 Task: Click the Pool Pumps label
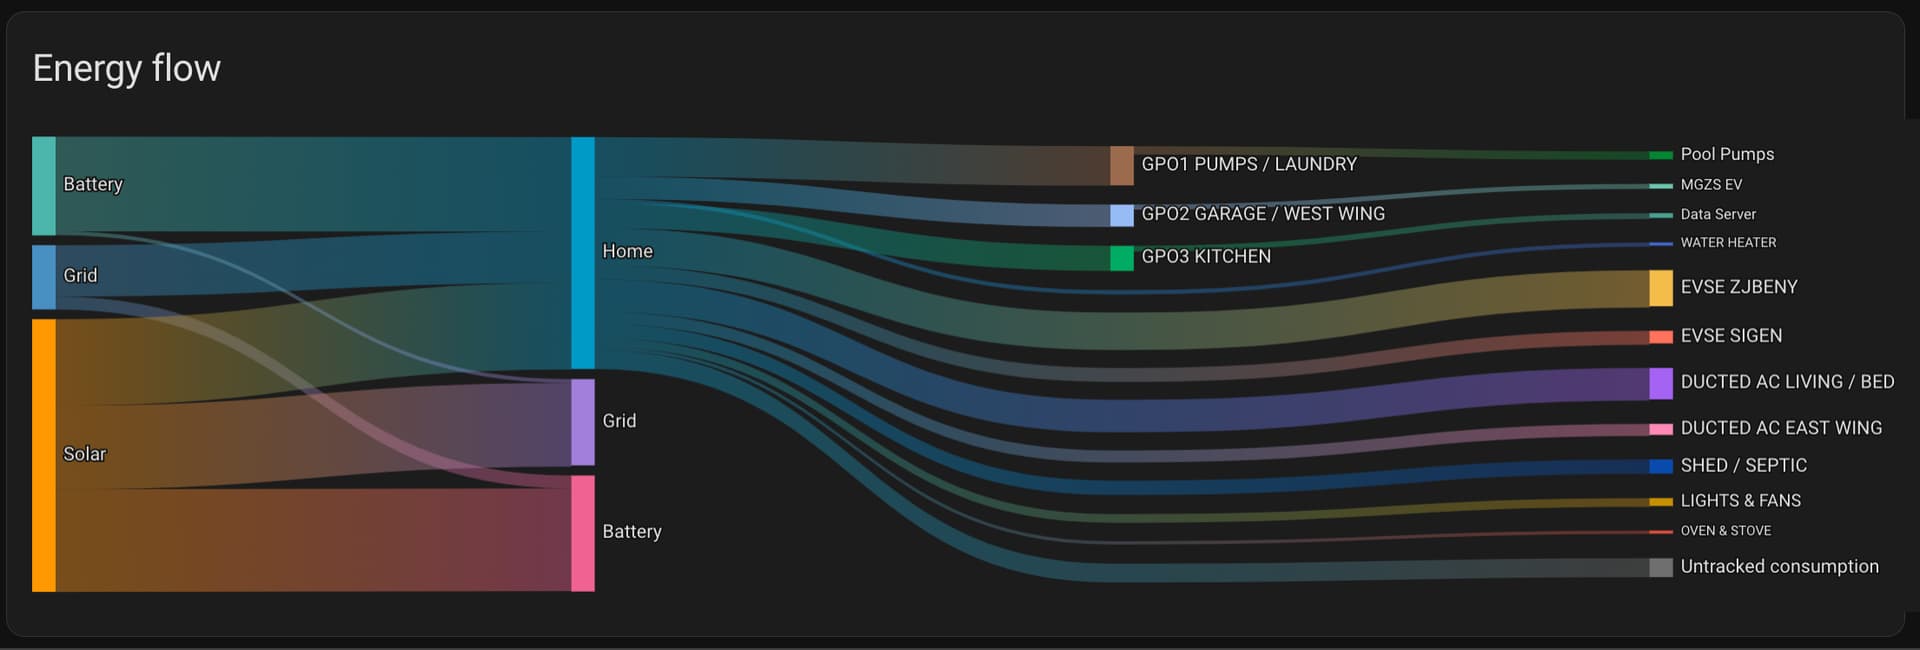1727,154
